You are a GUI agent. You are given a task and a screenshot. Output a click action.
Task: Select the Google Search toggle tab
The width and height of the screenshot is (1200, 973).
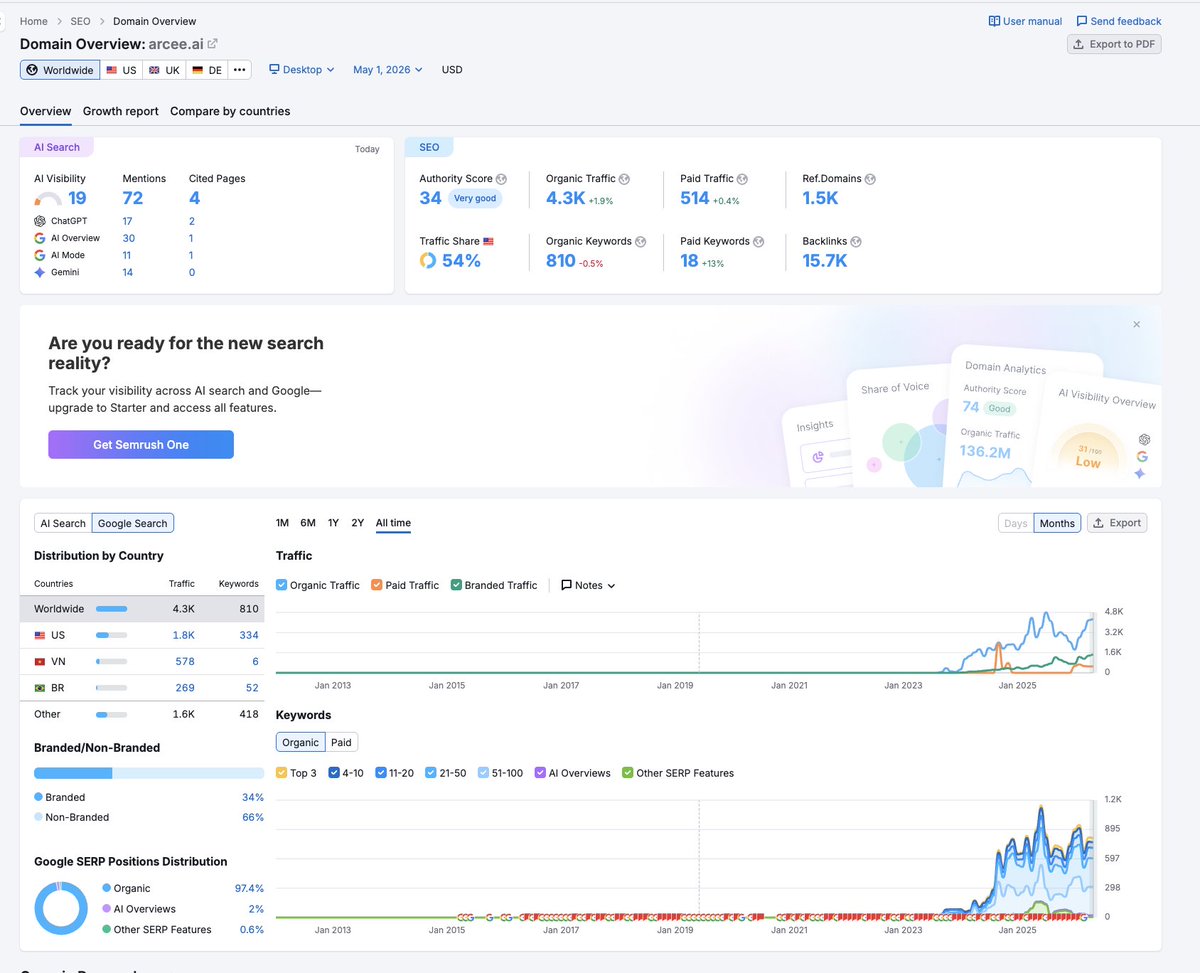133,523
